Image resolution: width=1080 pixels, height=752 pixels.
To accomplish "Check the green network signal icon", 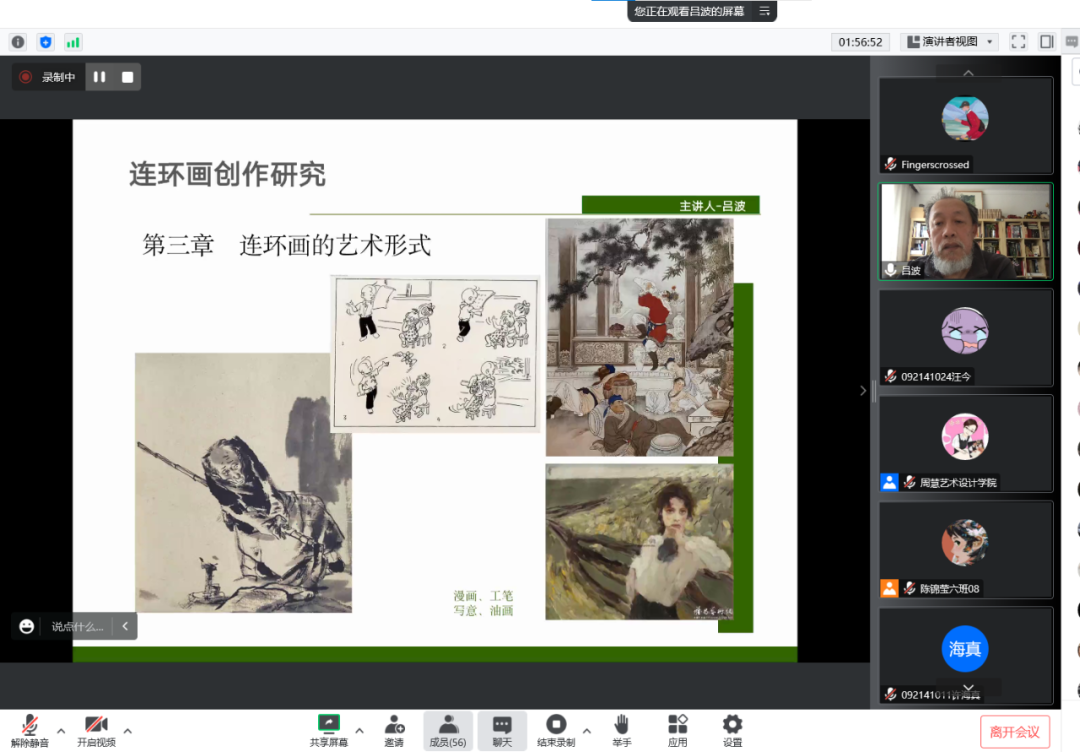I will coord(73,42).
